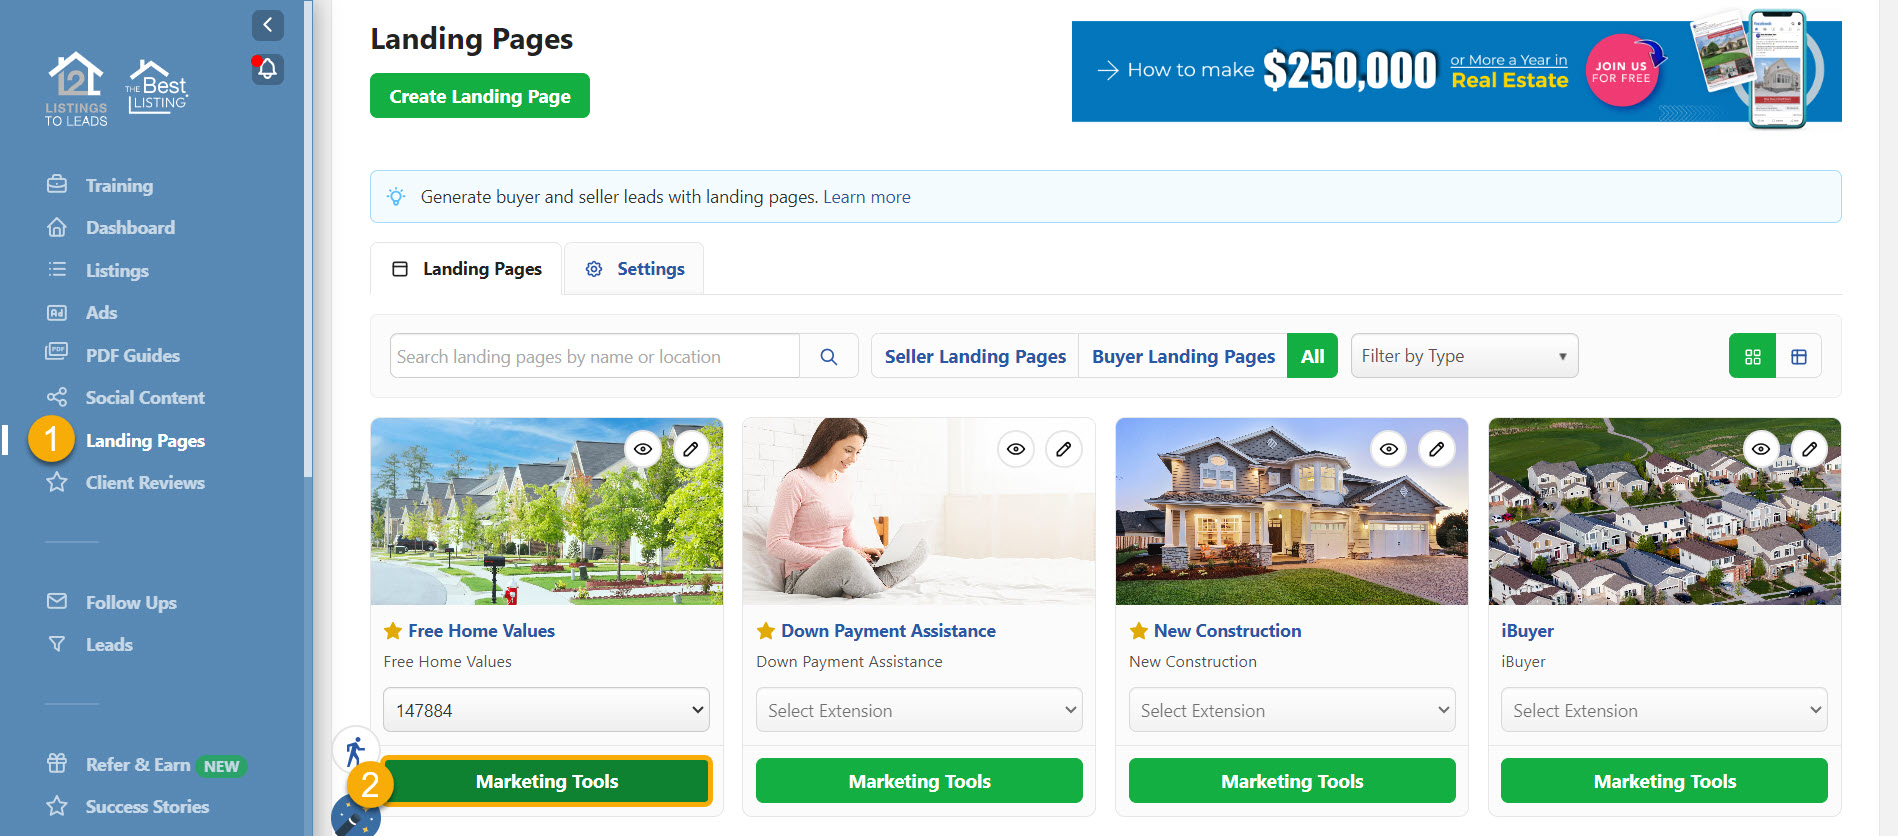Open Social Content in the sidebar
Screen dimensions: 1898x836
point(145,397)
